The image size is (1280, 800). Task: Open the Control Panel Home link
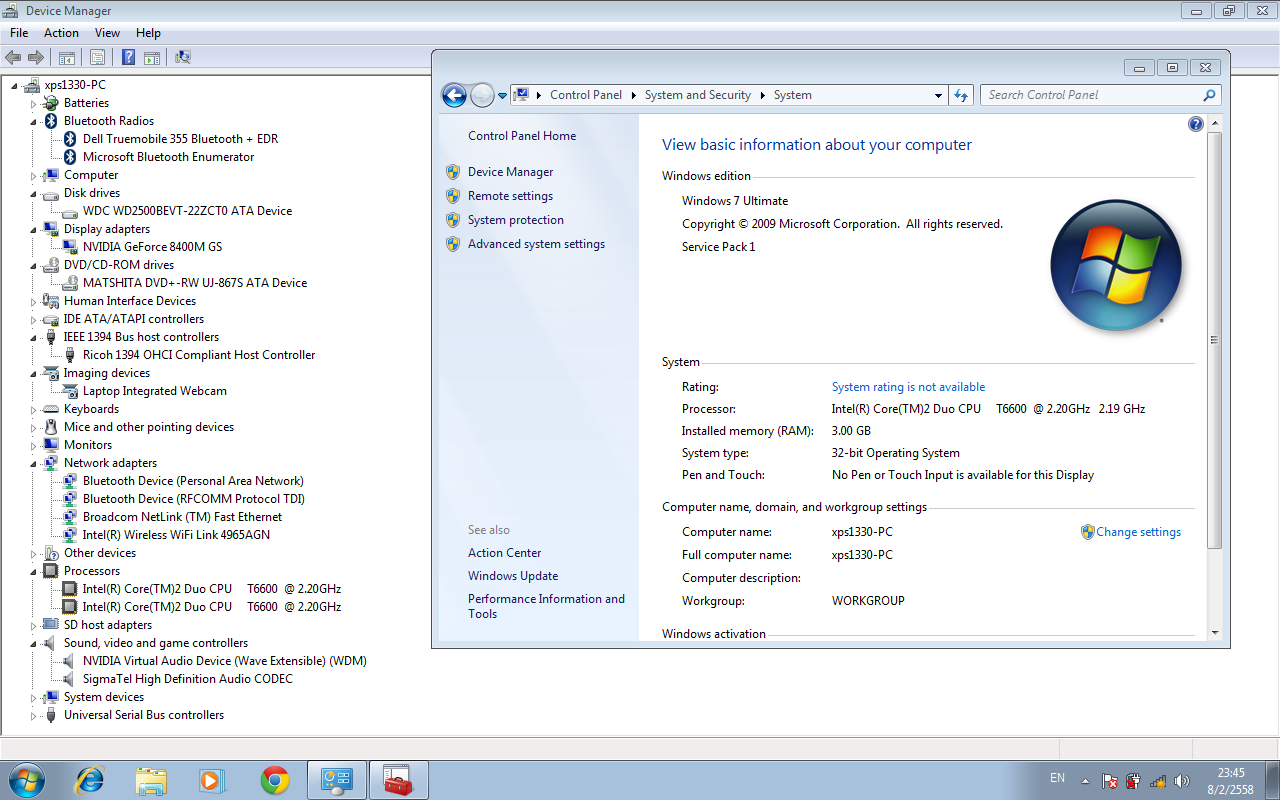[x=522, y=136]
